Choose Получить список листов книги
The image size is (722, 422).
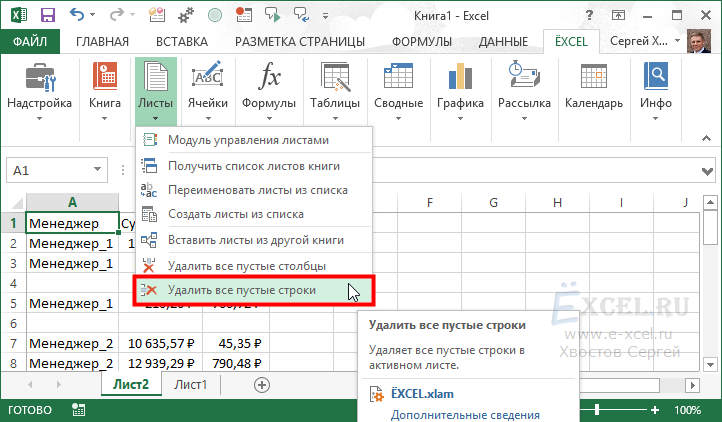click(x=254, y=166)
